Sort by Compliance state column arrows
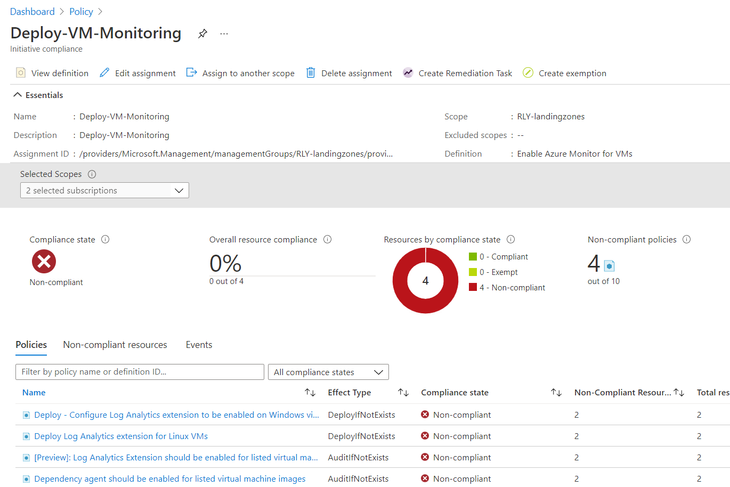Image resolution: width=730 pixels, height=487 pixels. (556, 392)
